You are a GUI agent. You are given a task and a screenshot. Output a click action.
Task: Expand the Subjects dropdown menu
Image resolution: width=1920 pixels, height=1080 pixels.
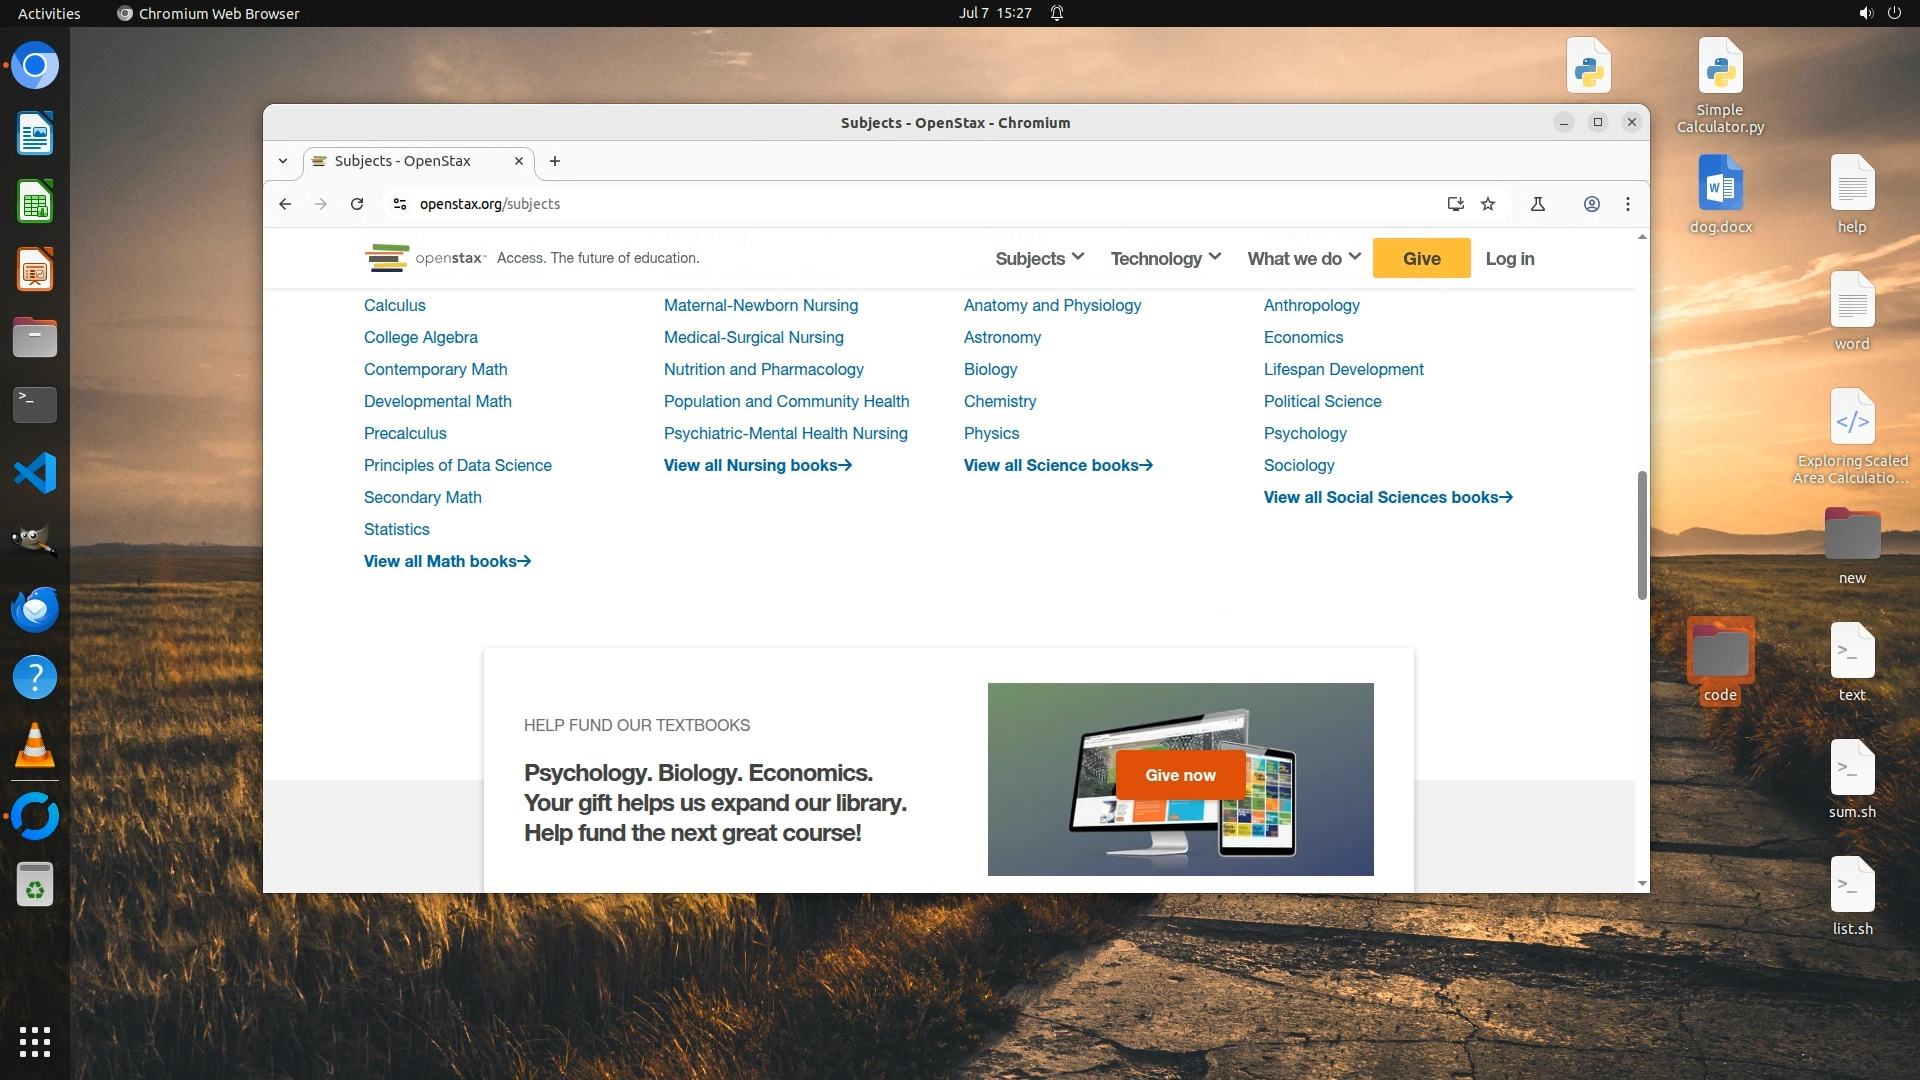pos(1039,259)
